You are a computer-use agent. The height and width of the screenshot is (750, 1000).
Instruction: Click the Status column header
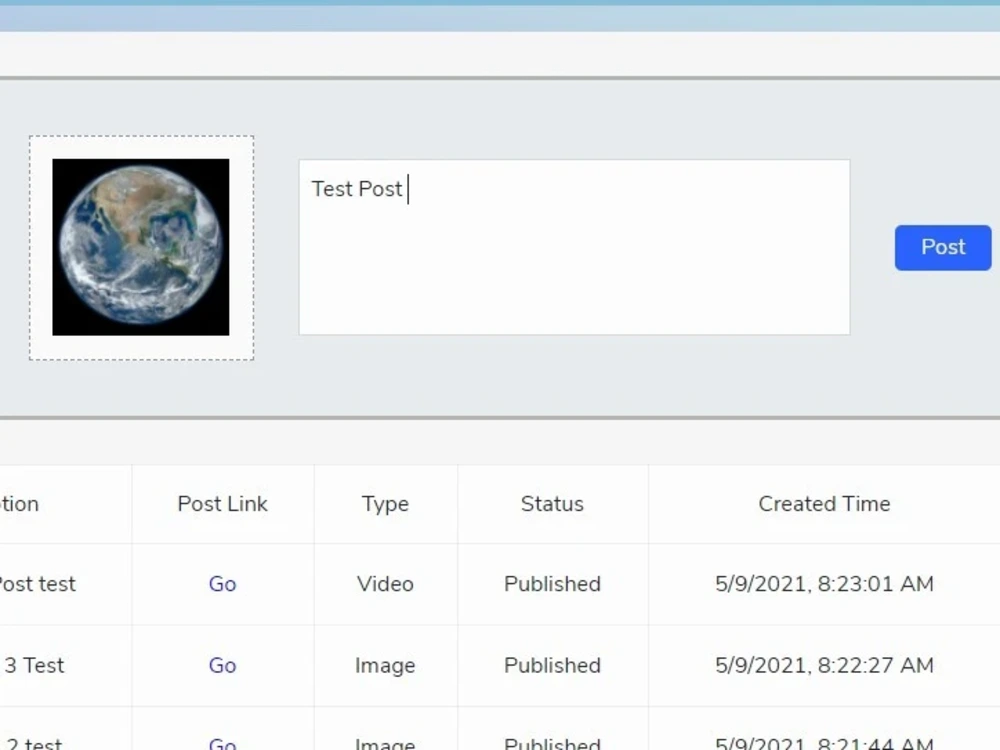point(552,504)
